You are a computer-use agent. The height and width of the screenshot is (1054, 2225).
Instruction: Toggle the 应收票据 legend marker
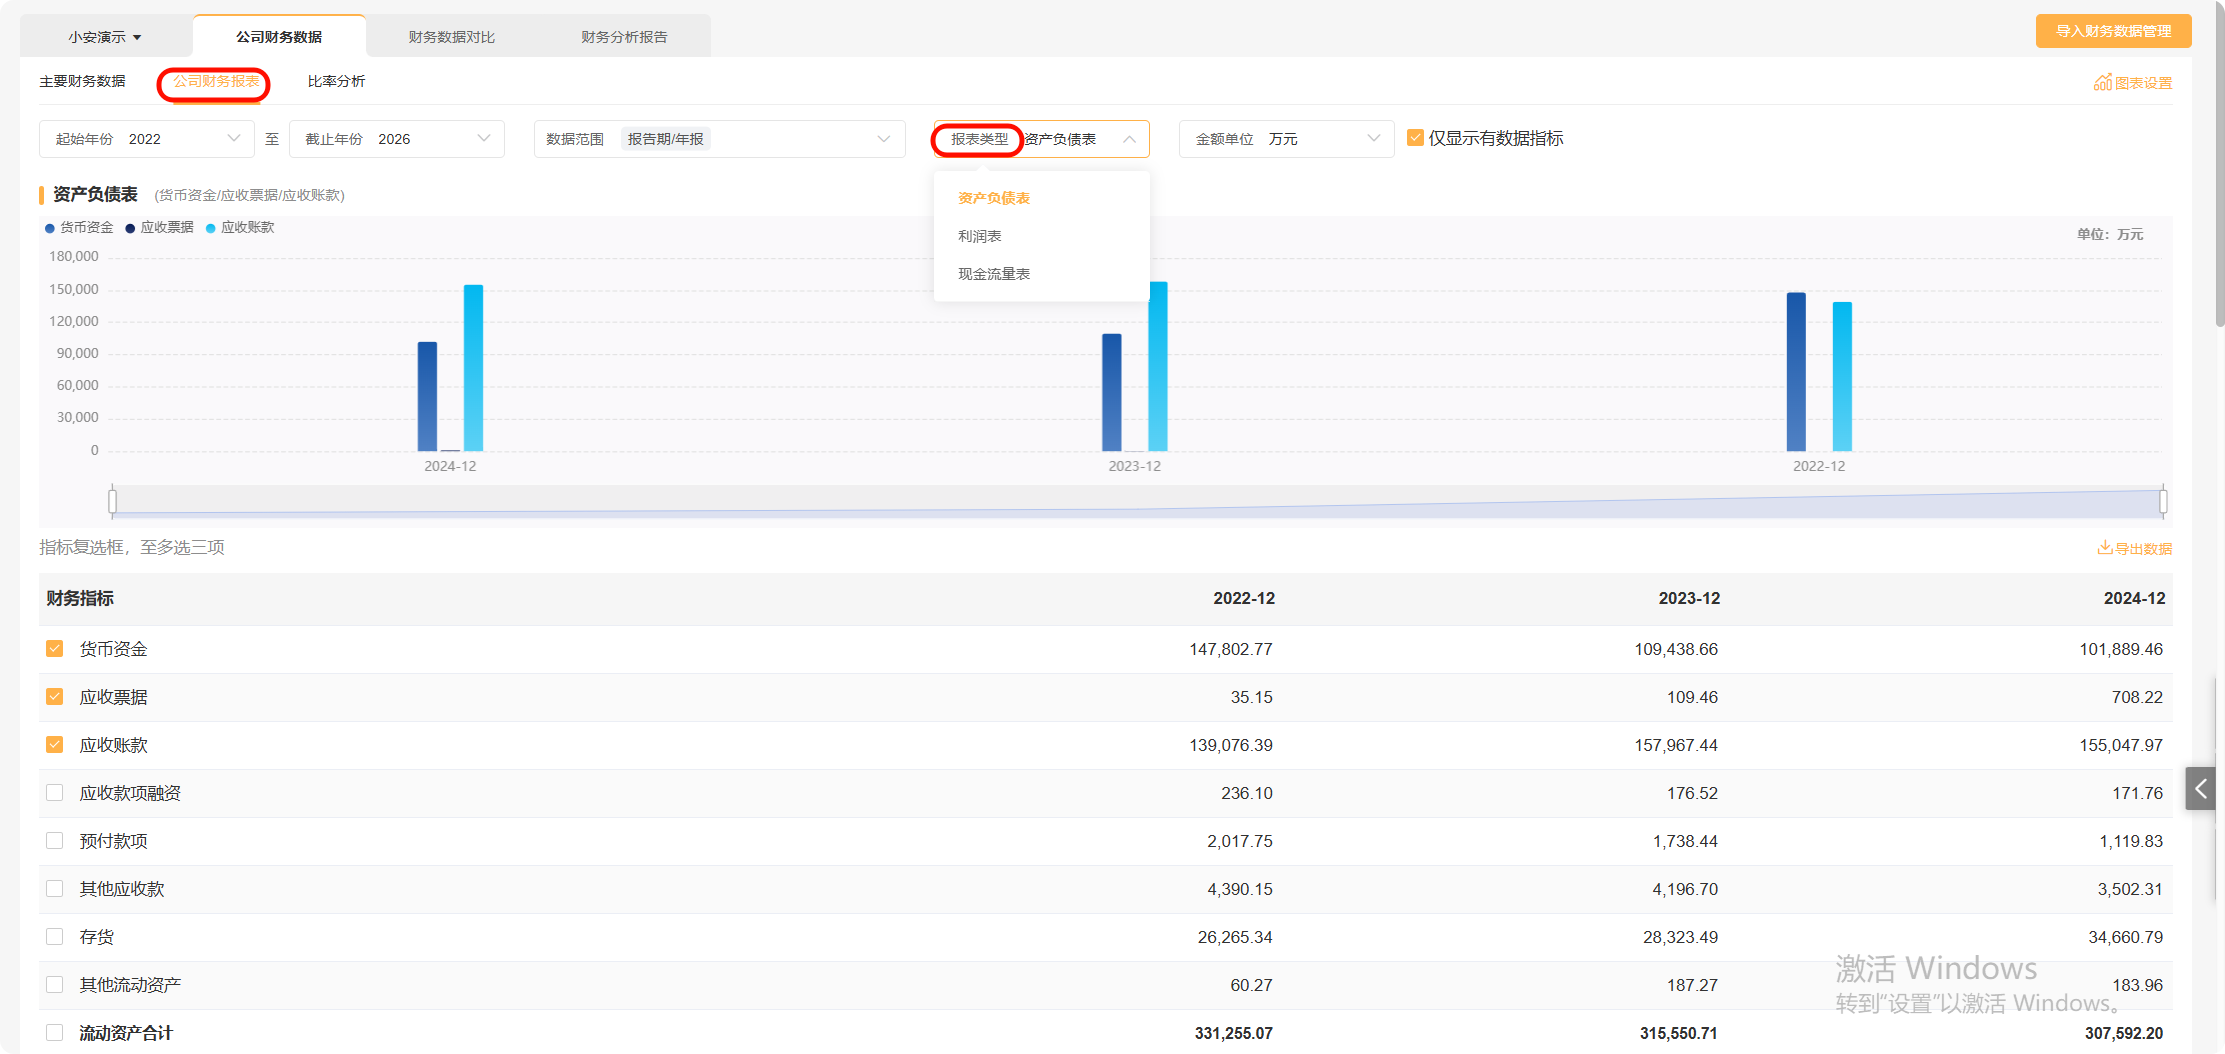pos(130,228)
